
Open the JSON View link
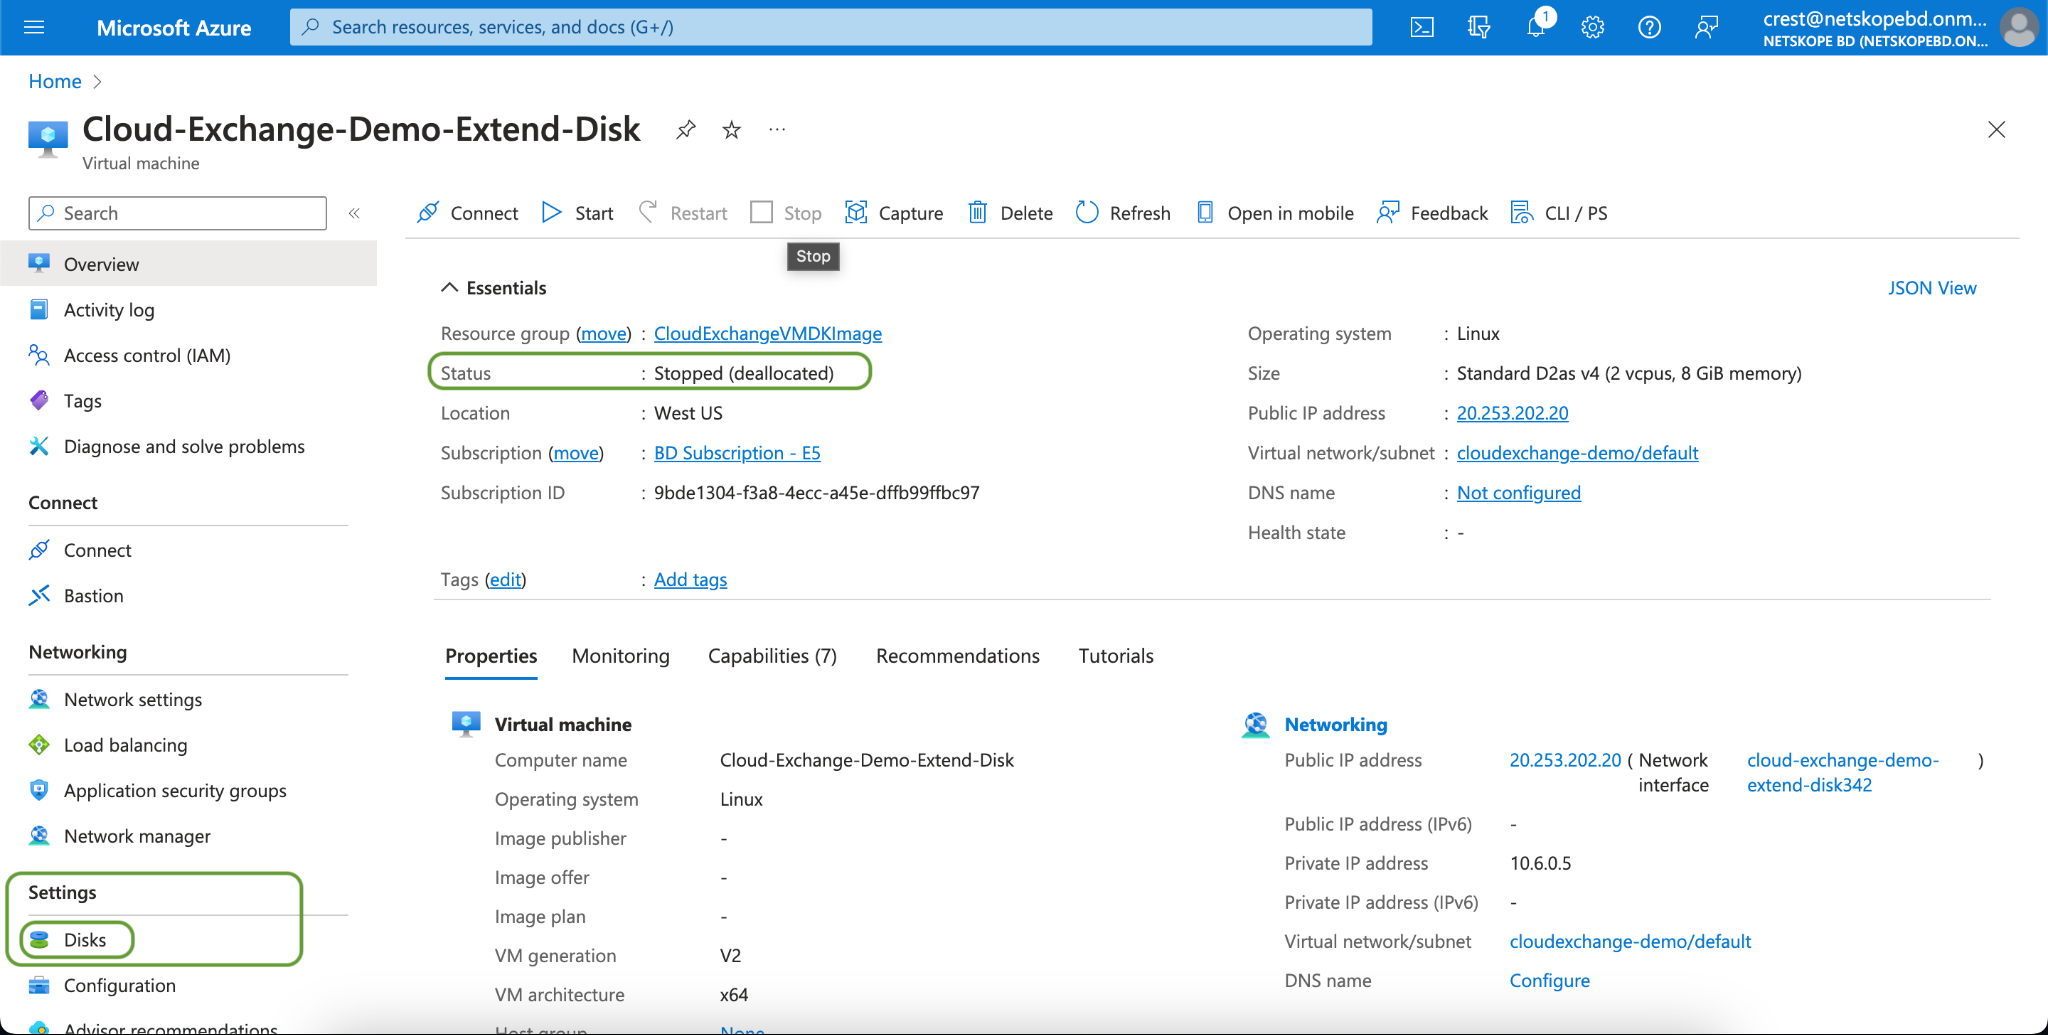1932,288
